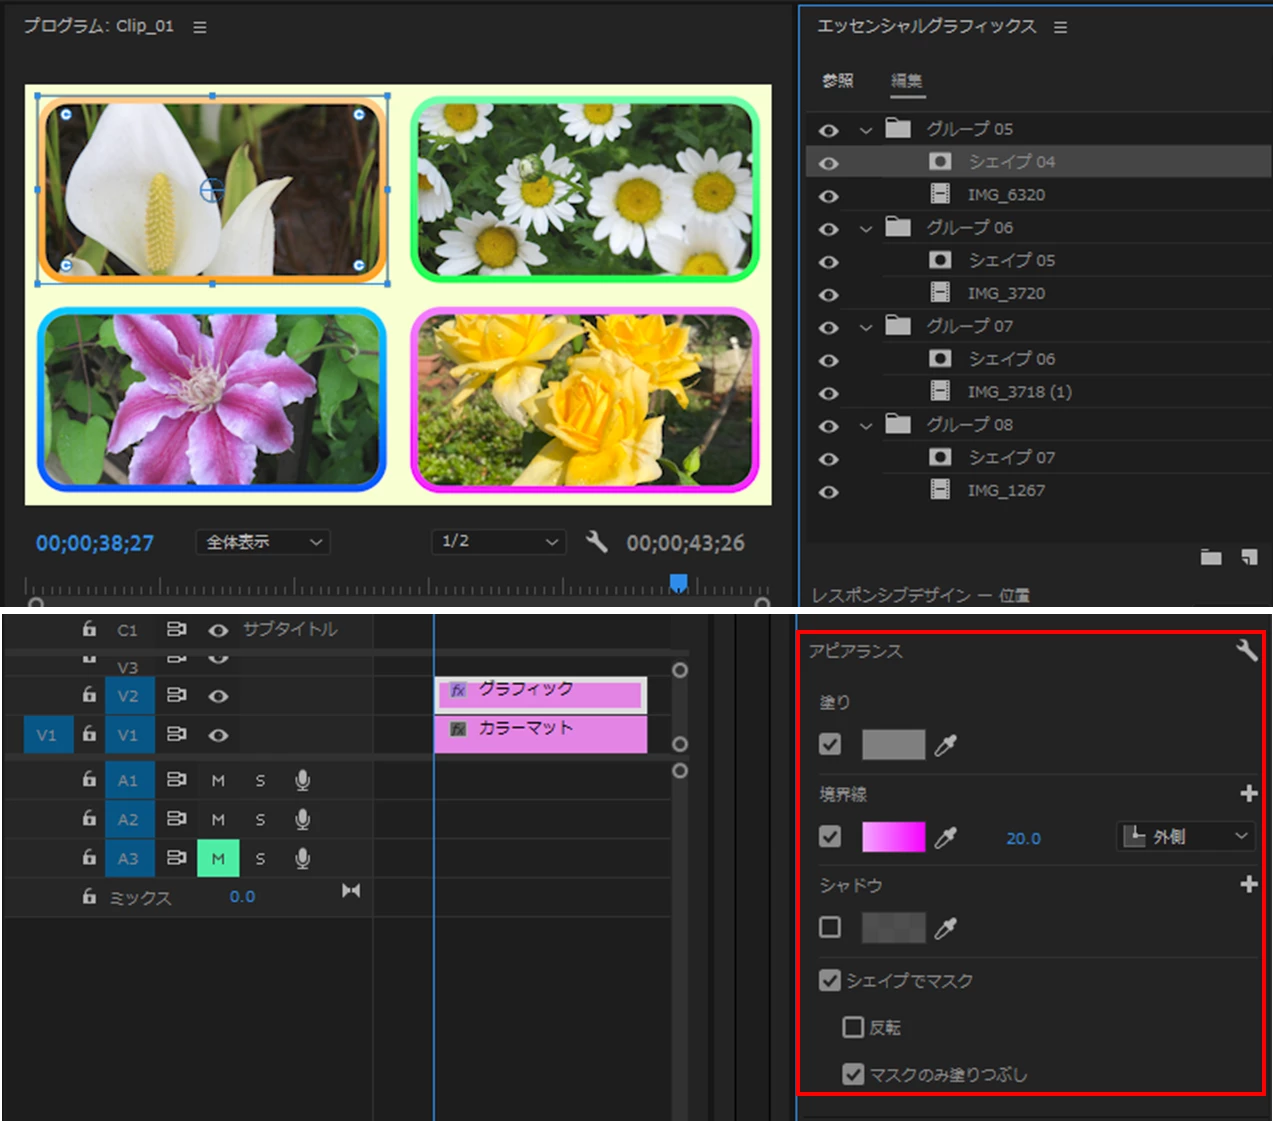Image resolution: width=1273 pixels, height=1121 pixels.
Task: Toggle lock on A1 track
Action: (x=89, y=778)
